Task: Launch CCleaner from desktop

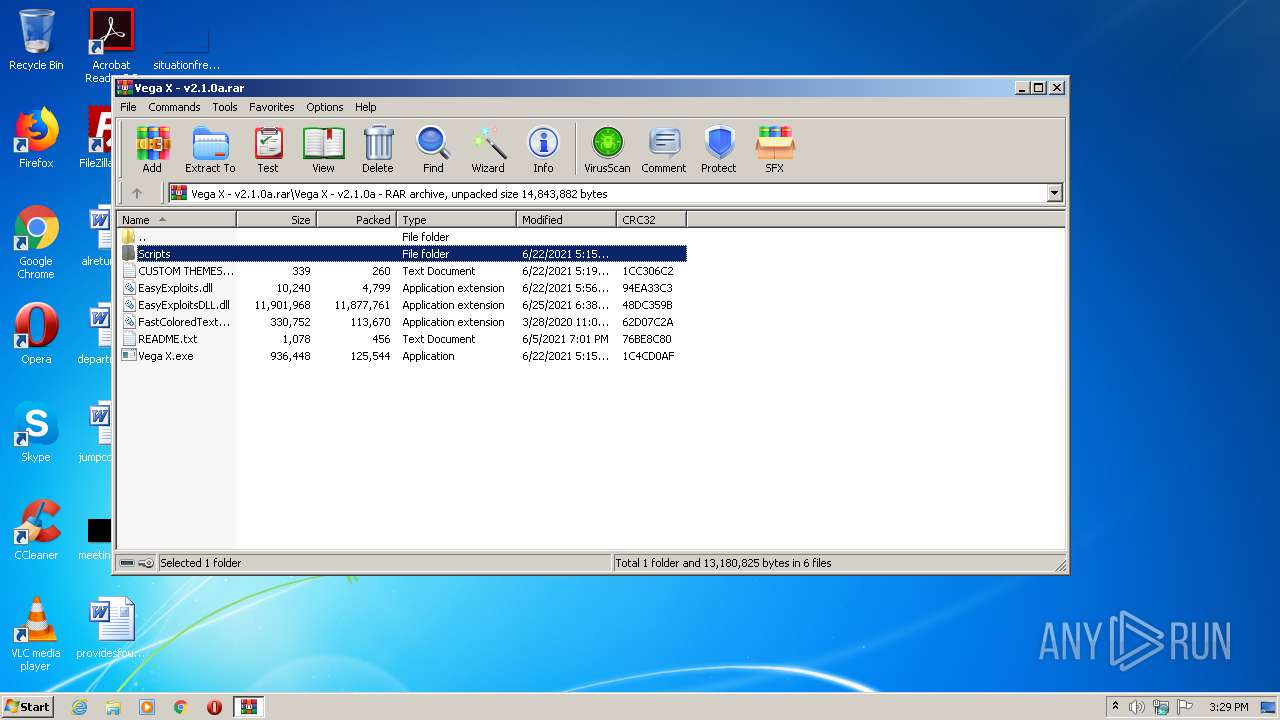Action: (x=36, y=530)
